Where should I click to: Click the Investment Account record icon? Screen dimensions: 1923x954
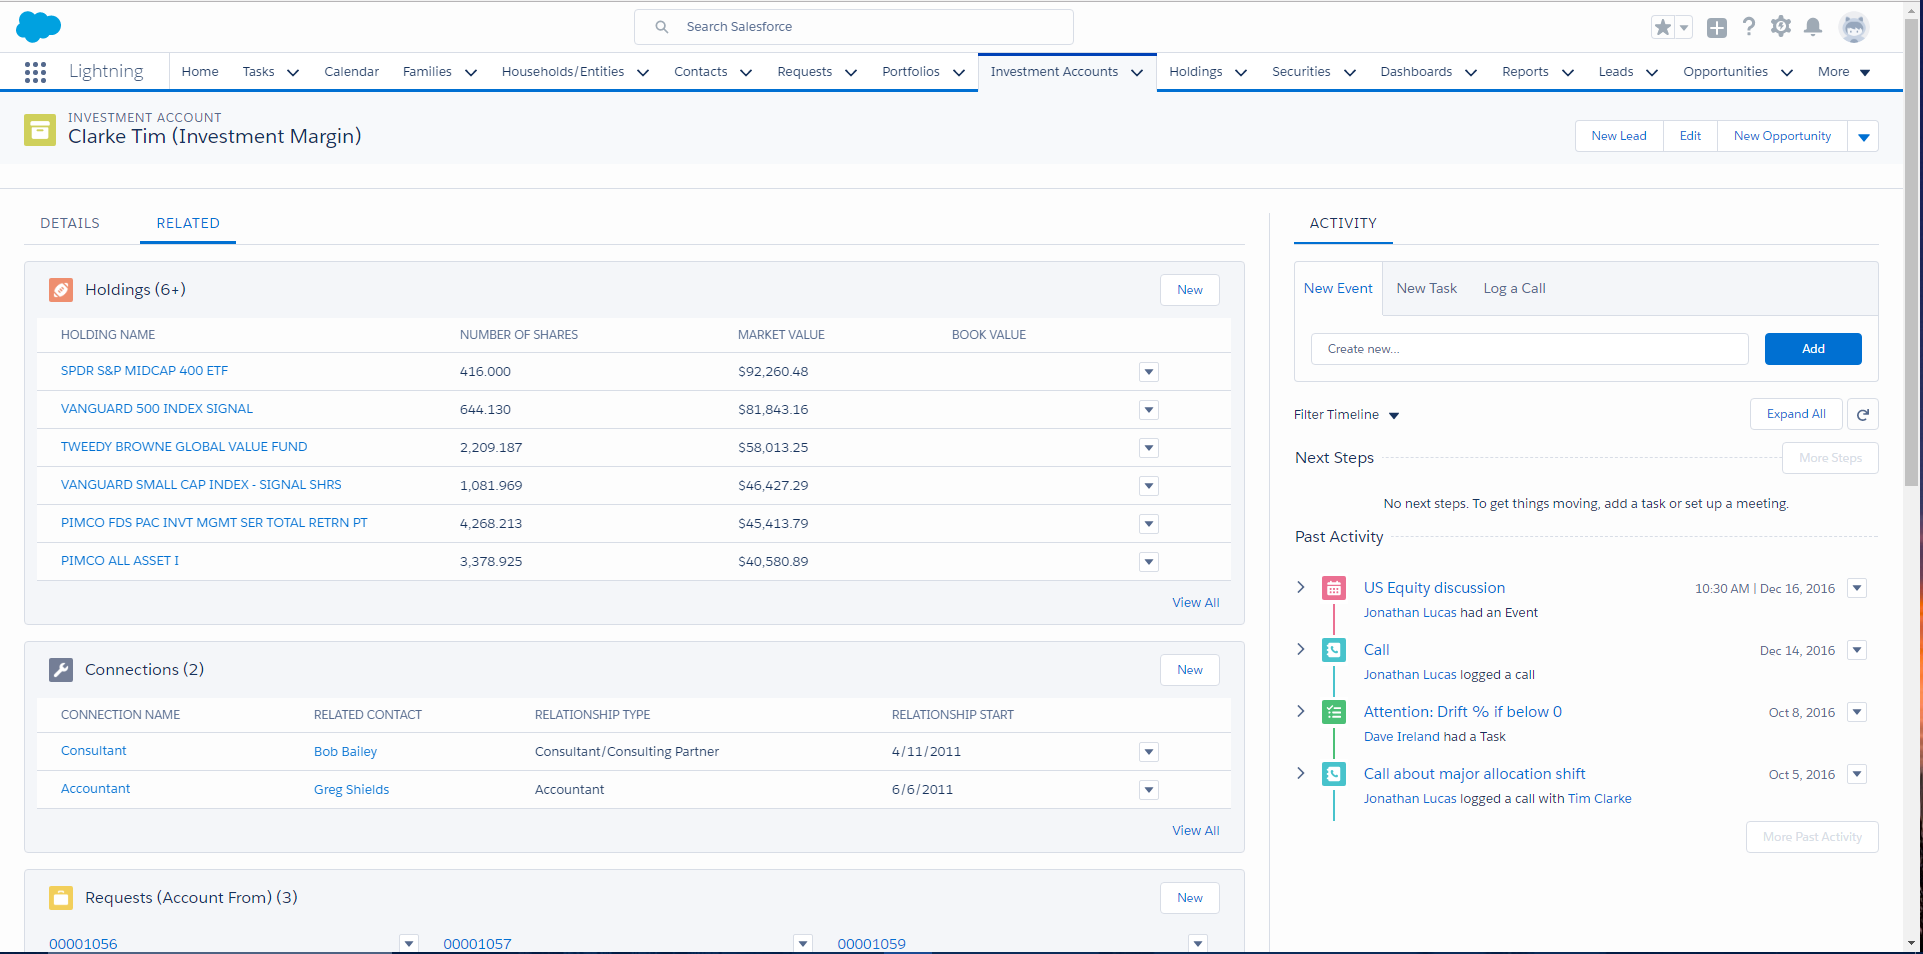point(40,129)
